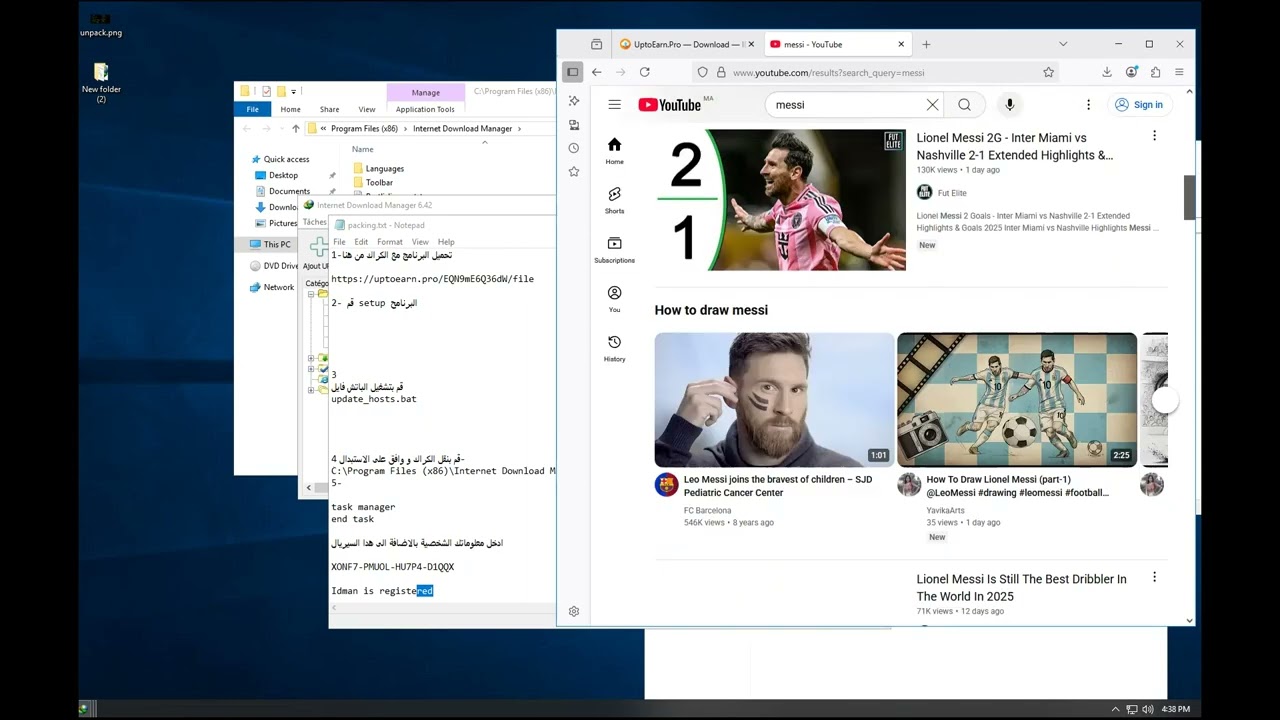Open more options for Best Dribbler video
Viewport: 1280px width, 720px height.
click(1154, 577)
